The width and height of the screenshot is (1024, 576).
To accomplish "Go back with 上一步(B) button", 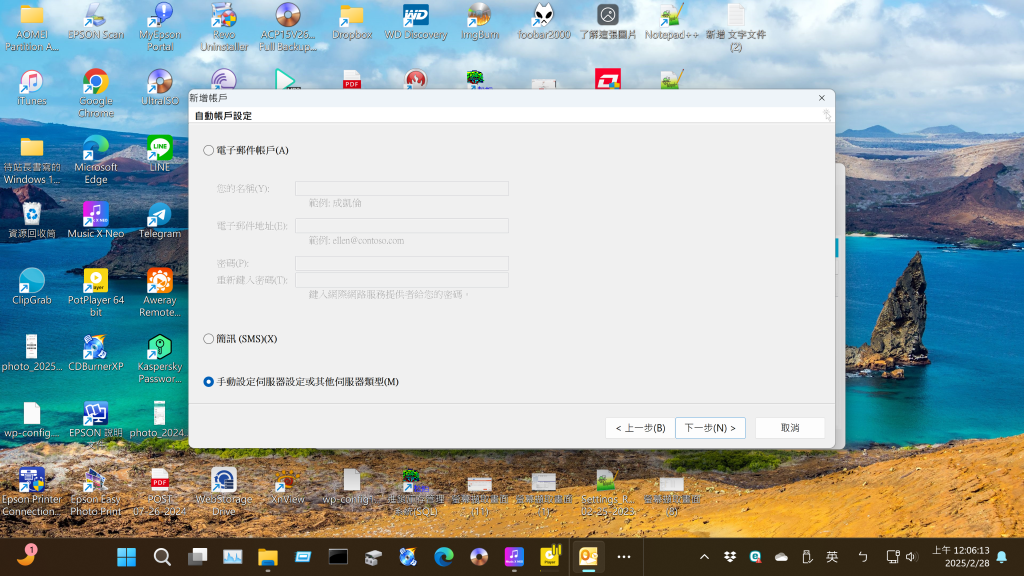I will click(x=640, y=428).
